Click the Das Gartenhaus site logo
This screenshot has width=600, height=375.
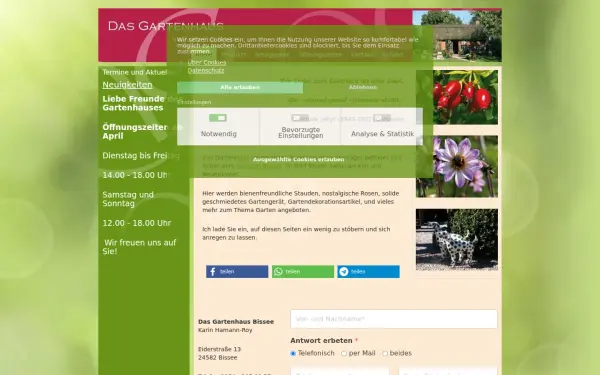(166, 26)
